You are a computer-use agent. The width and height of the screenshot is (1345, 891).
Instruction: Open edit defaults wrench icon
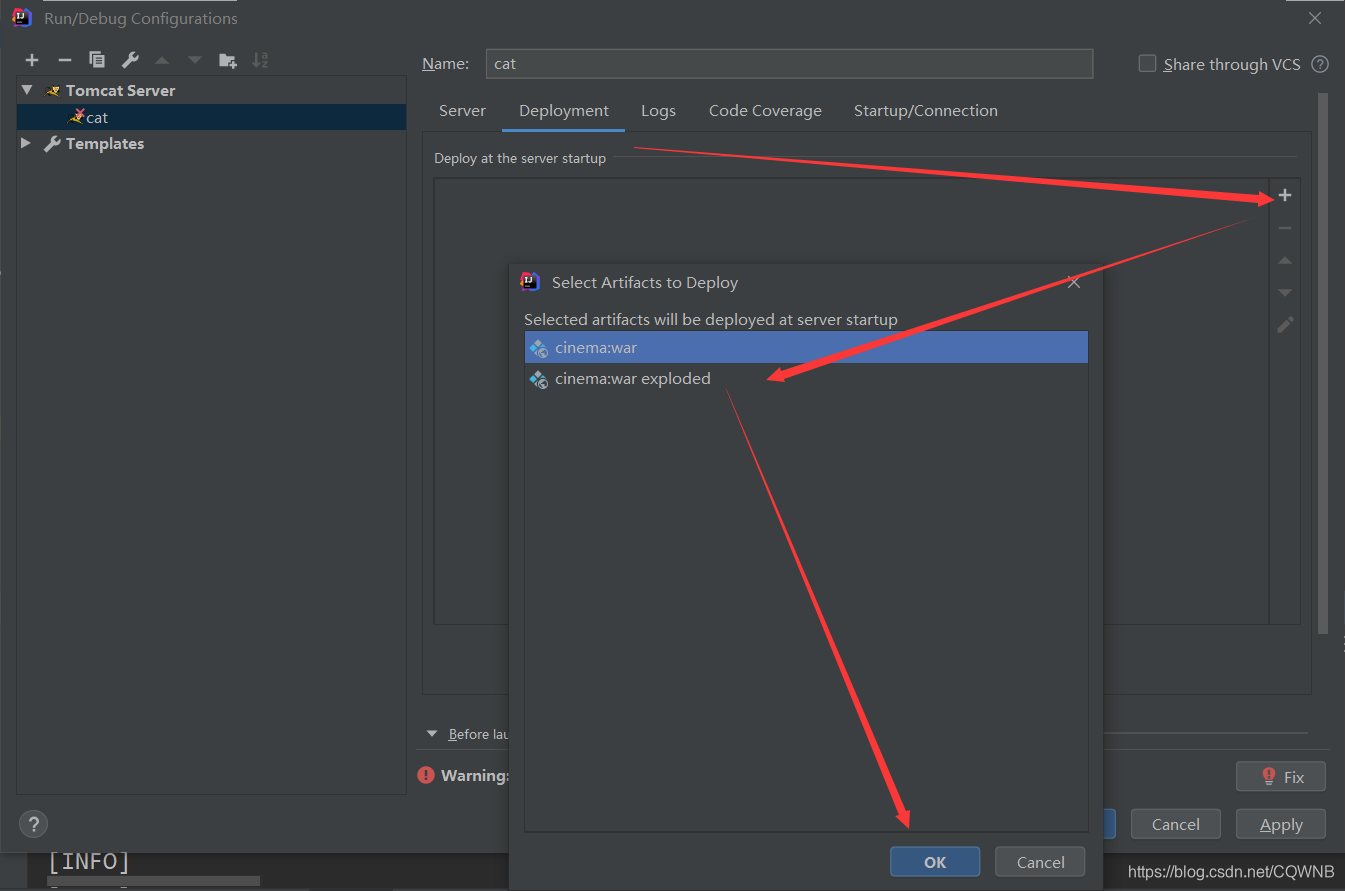pyautogui.click(x=130, y=60)
